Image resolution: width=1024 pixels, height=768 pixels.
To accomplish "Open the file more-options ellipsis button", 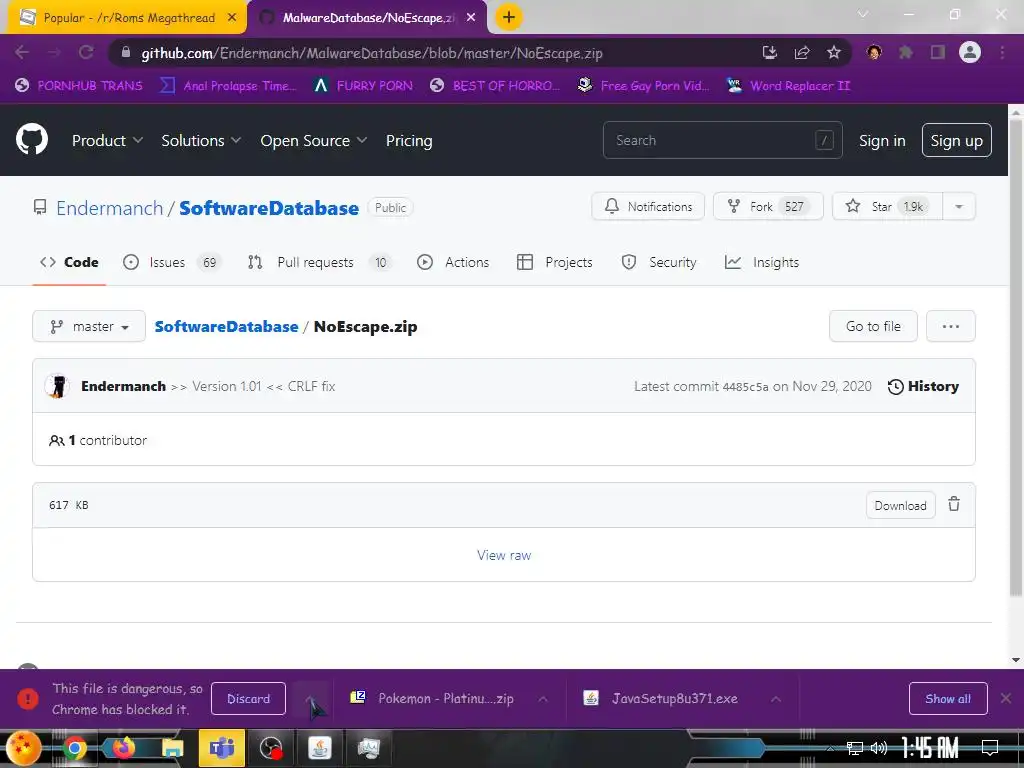I will (x=951, y=326).
